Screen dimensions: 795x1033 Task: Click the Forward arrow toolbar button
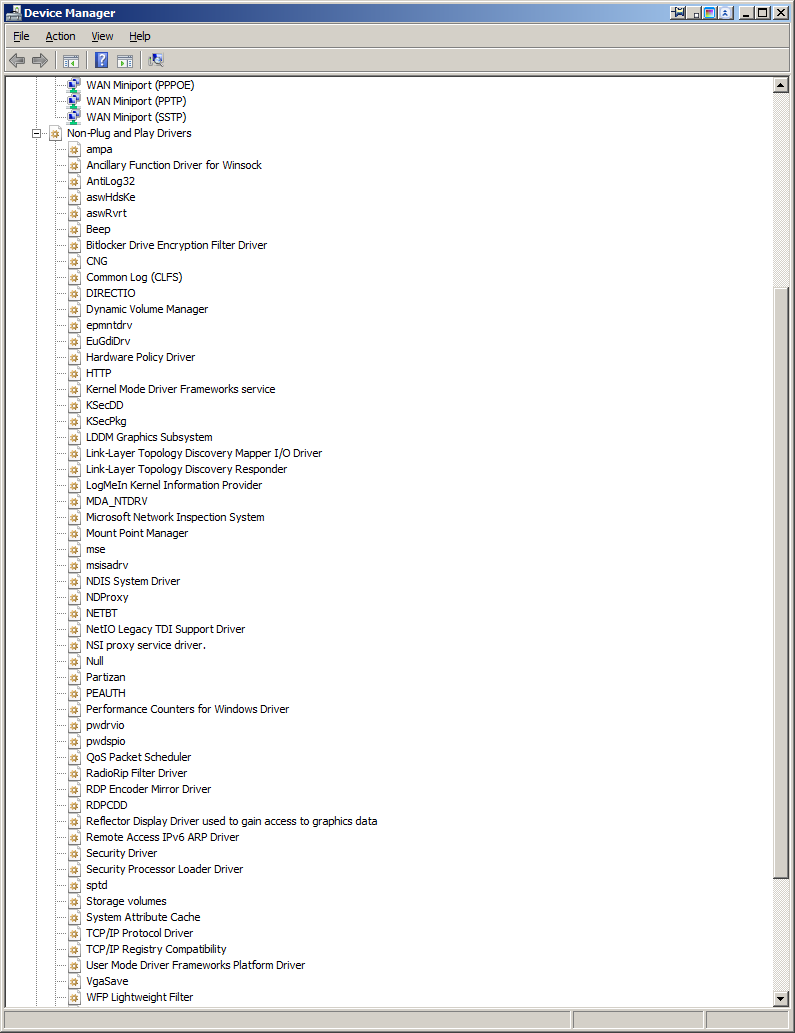[40, 60]
